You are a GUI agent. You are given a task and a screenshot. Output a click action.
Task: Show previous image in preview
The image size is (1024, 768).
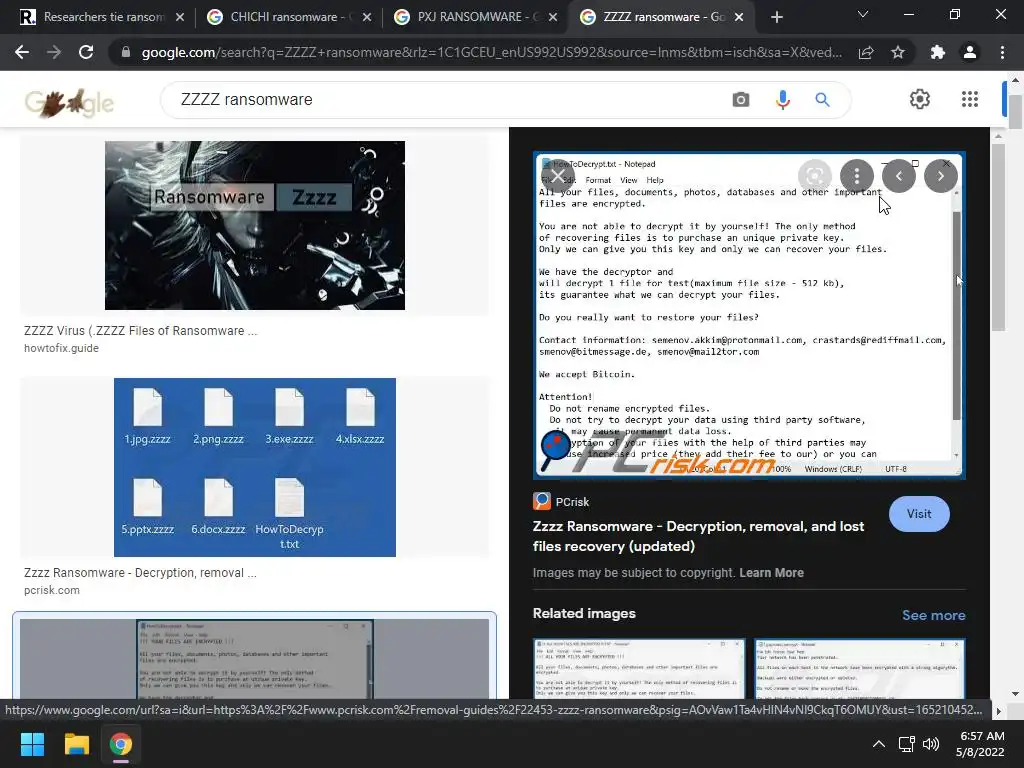899,176
